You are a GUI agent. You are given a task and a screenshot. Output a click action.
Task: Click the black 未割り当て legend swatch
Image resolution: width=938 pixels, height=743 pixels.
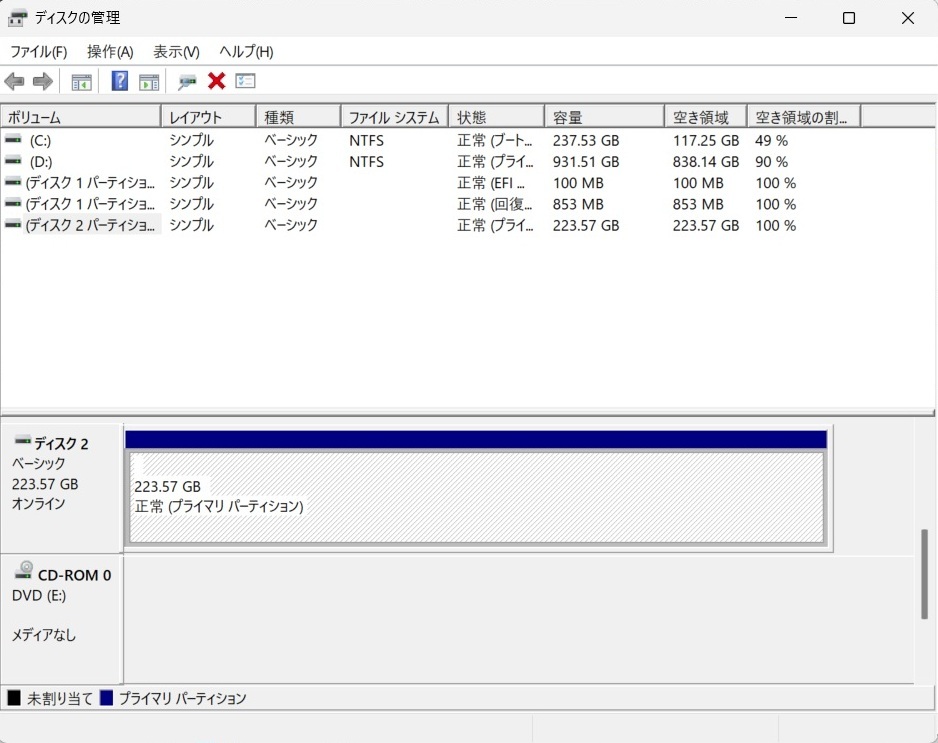click(14, 698)
